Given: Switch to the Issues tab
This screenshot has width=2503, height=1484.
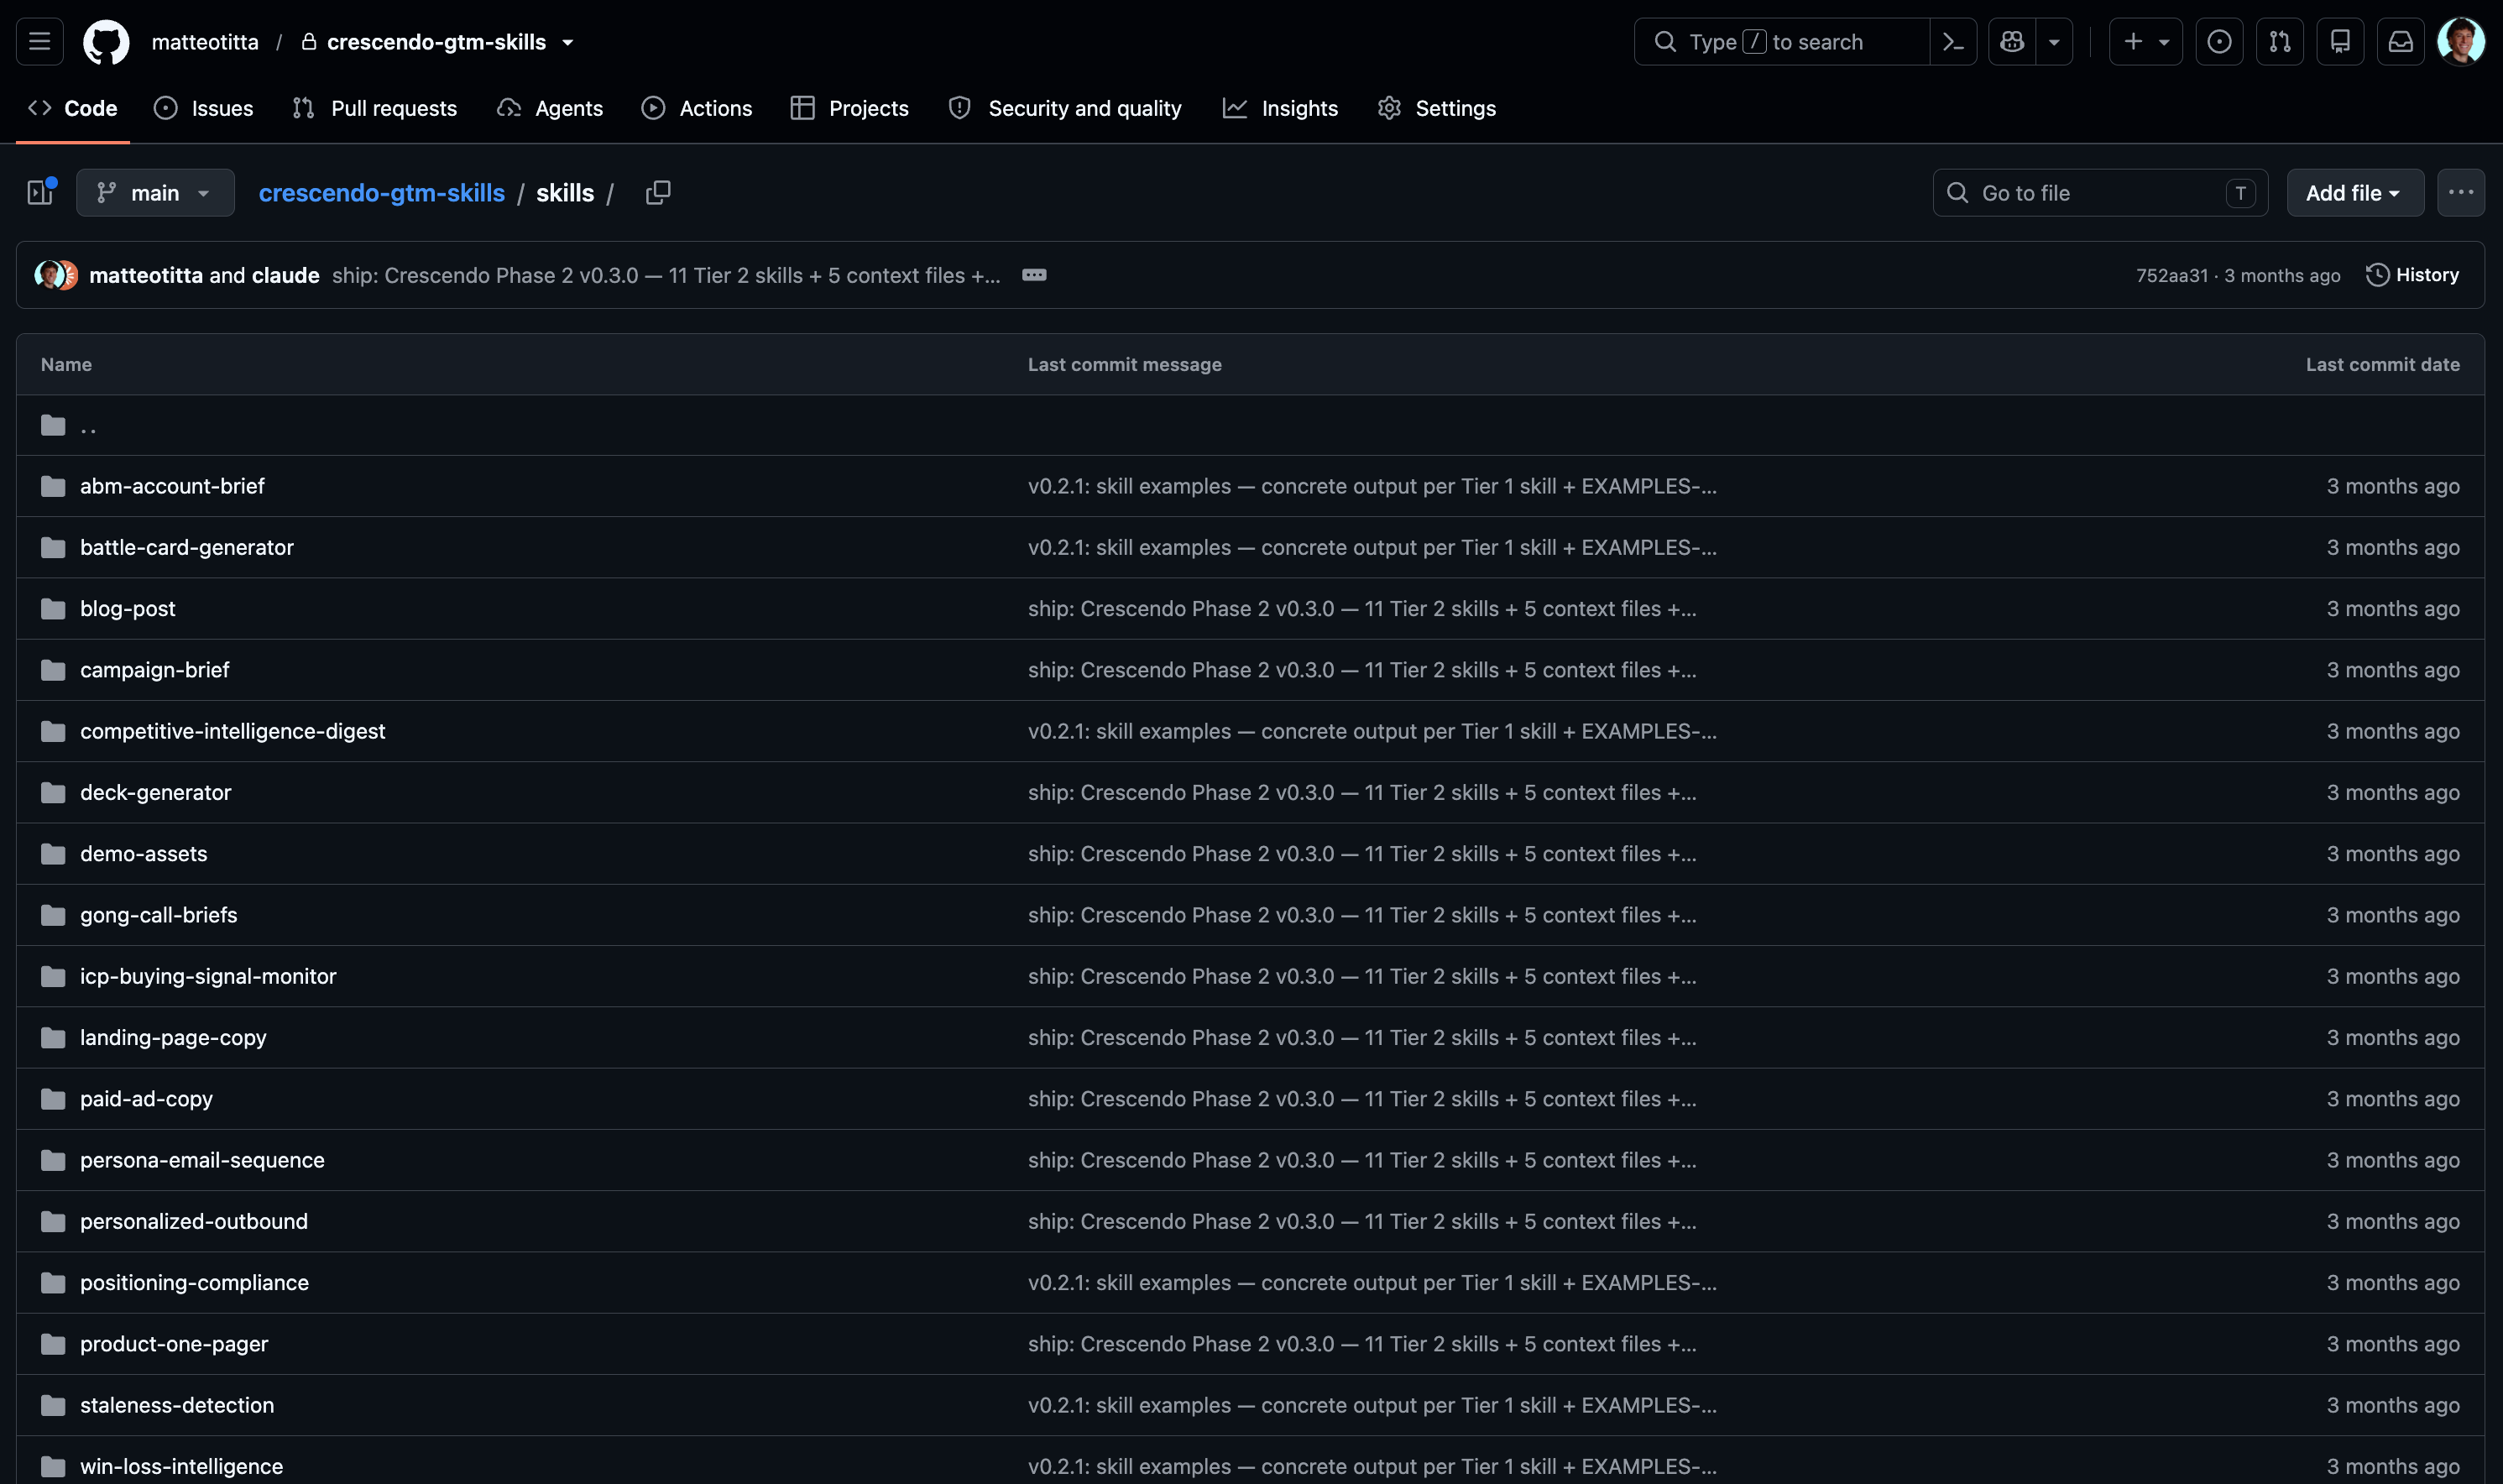Looking at the screenshot, I should pyautogui.click(x=204, y=108).
